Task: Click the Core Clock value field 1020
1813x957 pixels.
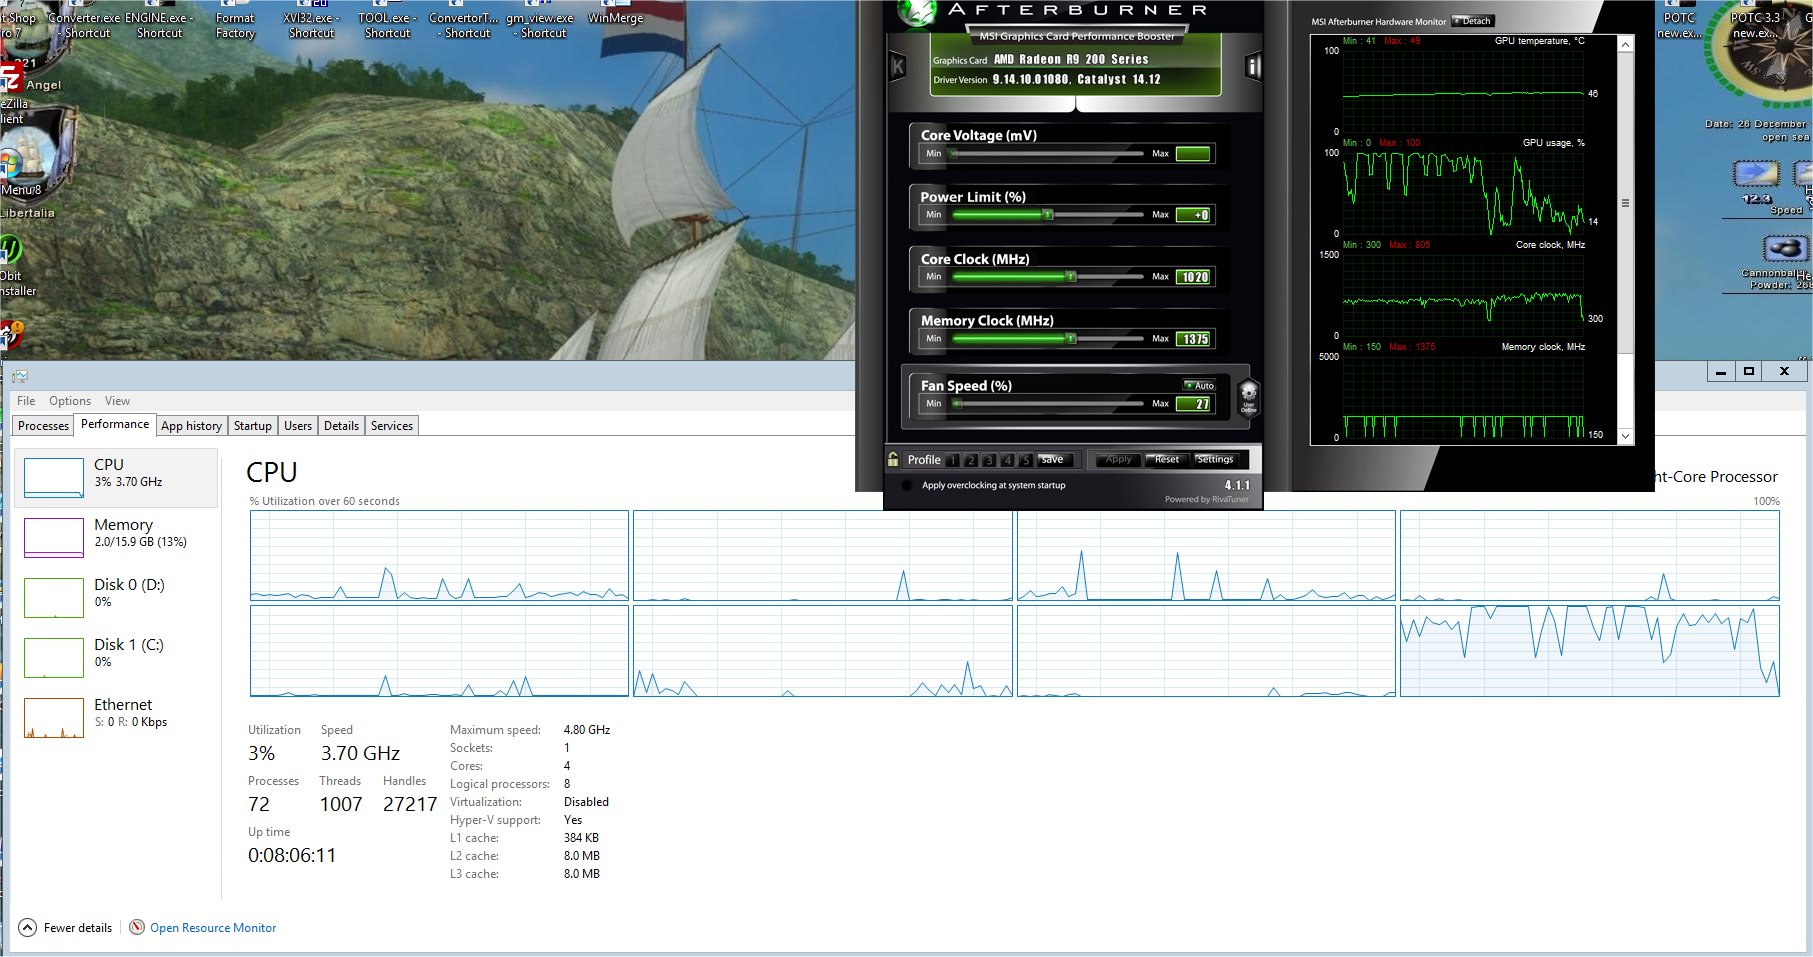Action: pyautogui.click(x=1195, y=277)
